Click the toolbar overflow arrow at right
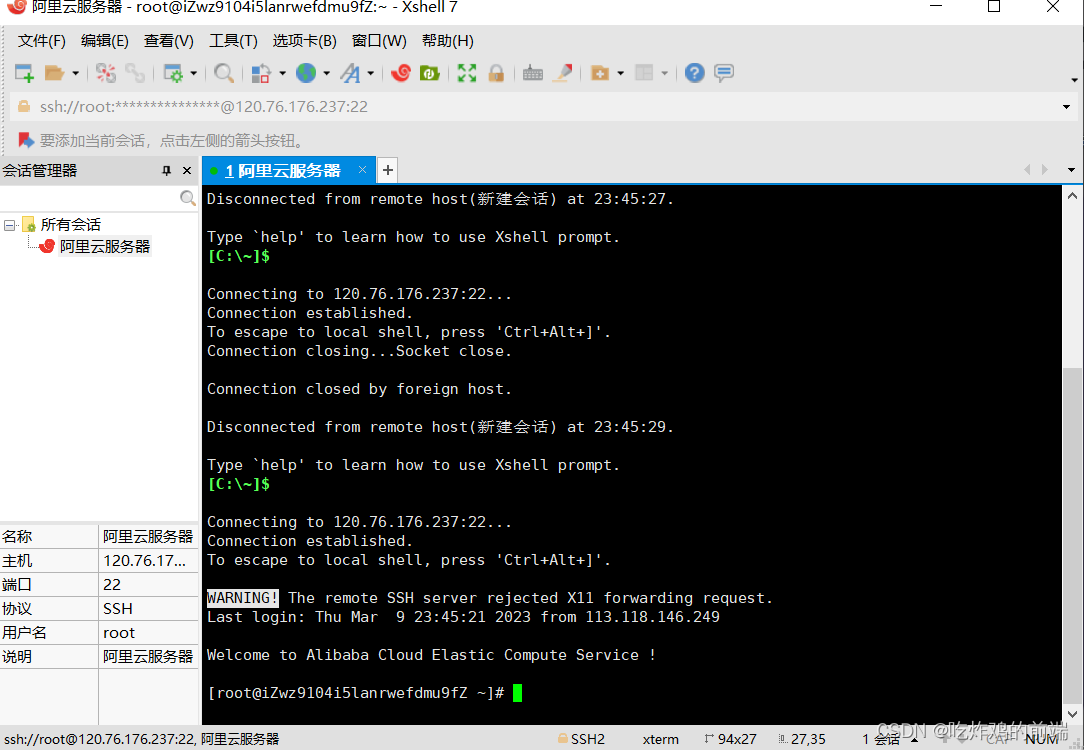1084x750 pixels. coord(1074,80)
